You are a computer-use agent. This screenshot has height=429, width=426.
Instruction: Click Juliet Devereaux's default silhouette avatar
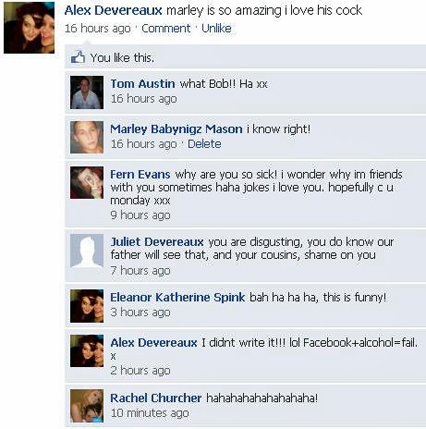87,251
